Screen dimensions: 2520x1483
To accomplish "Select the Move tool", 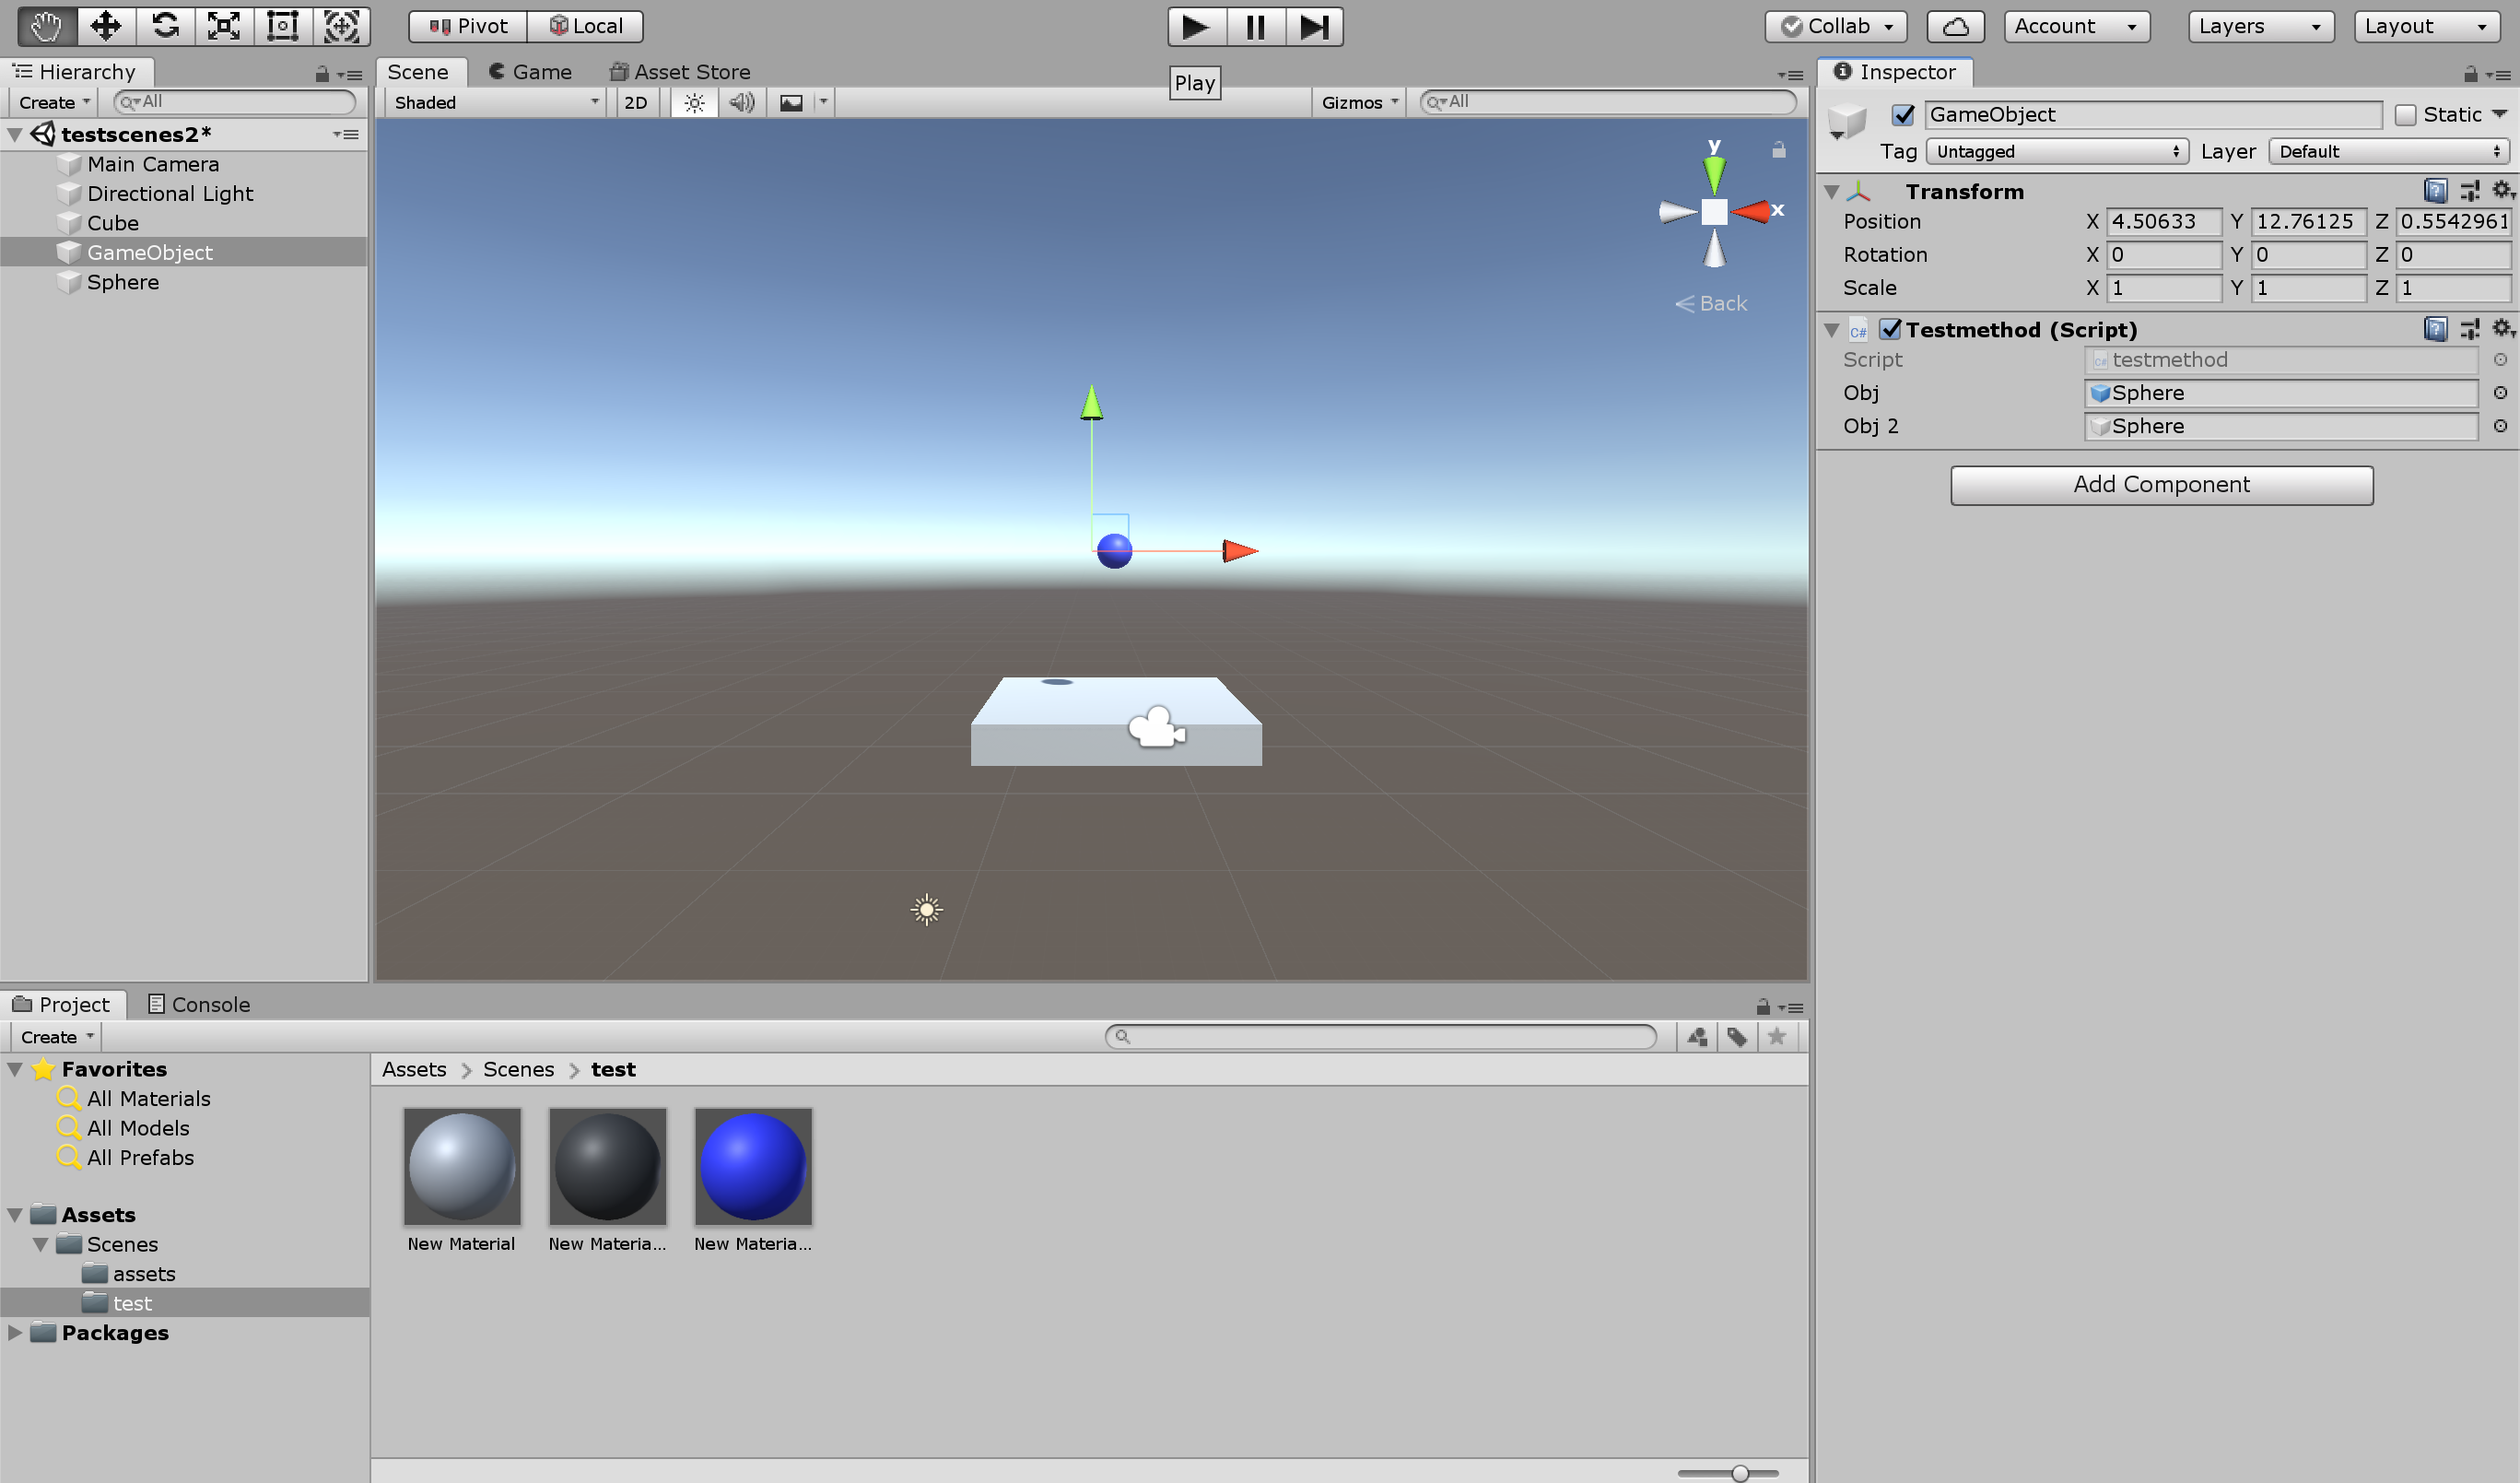I will (x=105, y=26).
